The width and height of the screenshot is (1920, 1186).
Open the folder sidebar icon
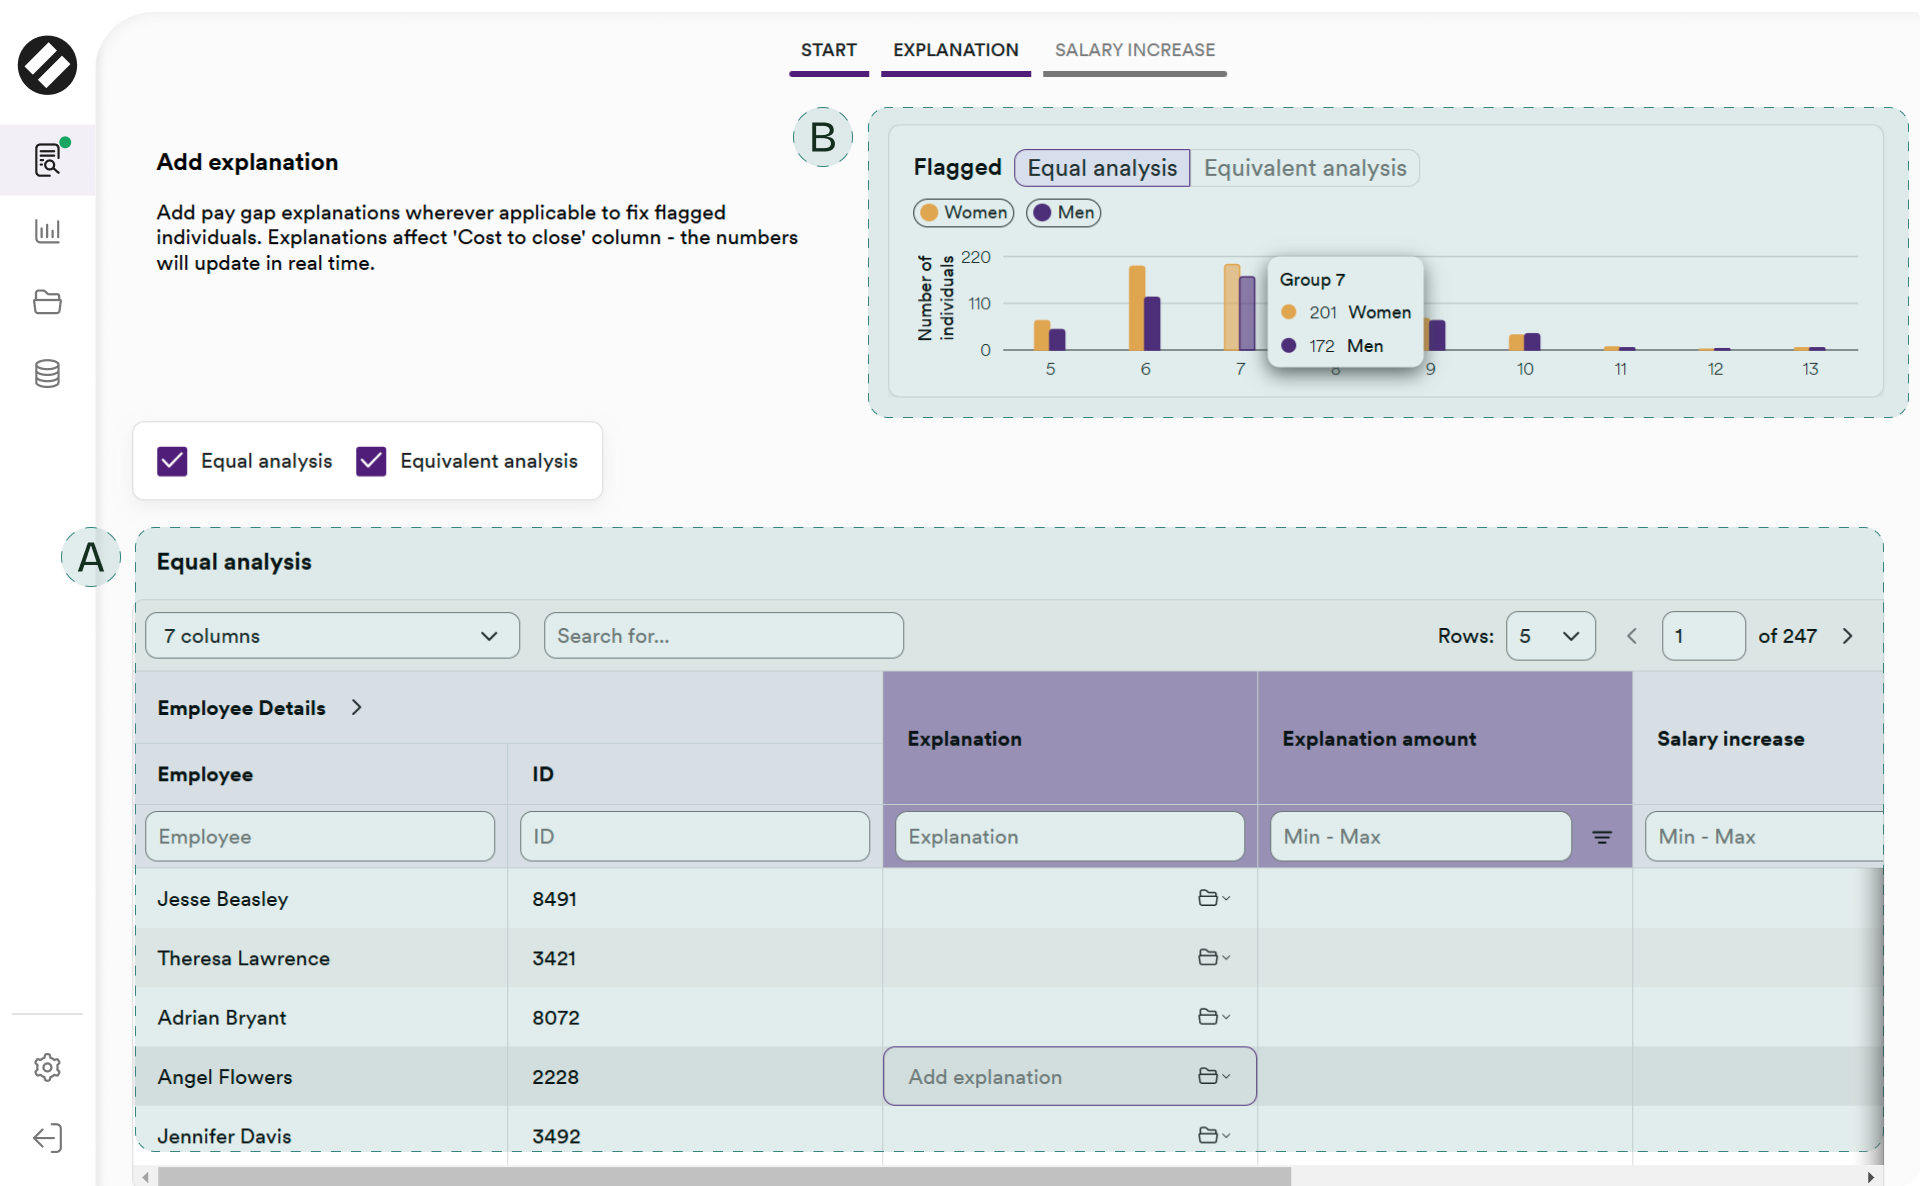point(47,302)
